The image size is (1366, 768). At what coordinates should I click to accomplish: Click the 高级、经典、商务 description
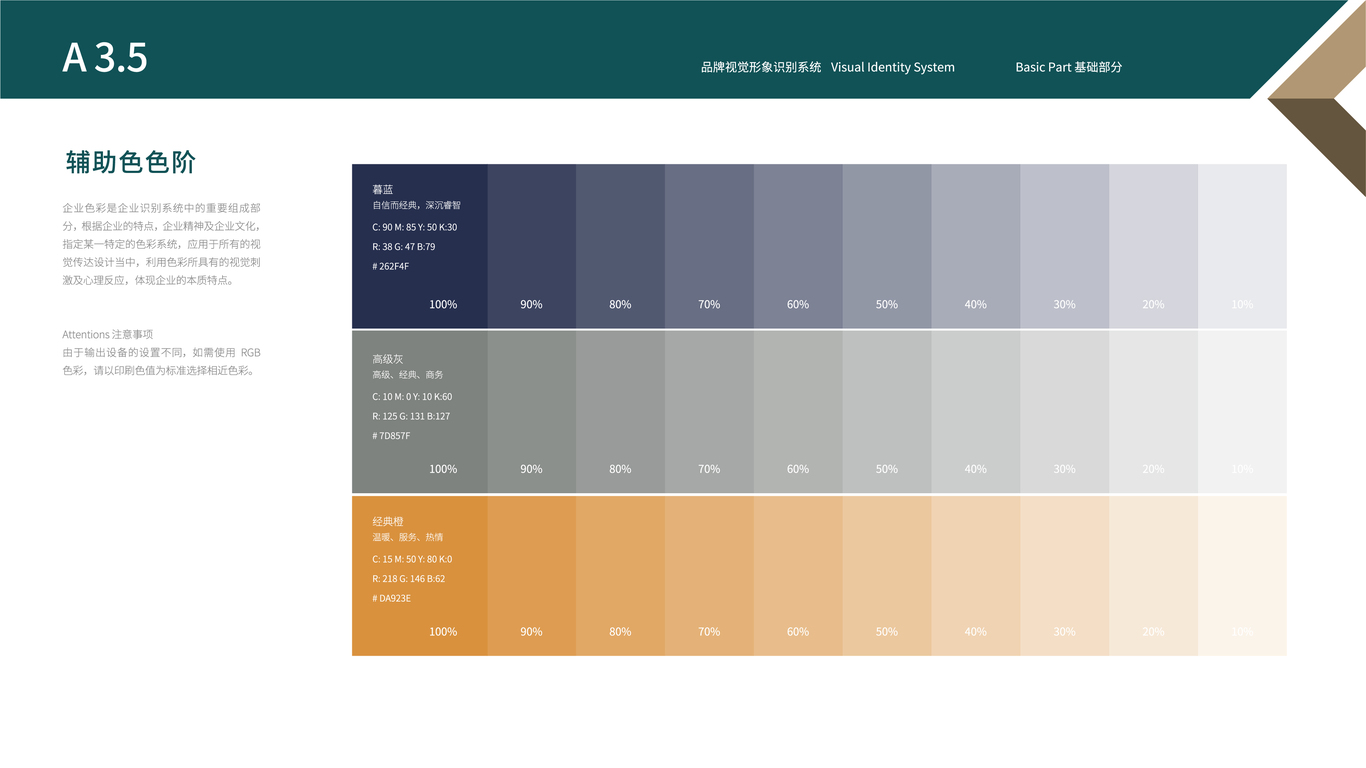tap(408, 375)
